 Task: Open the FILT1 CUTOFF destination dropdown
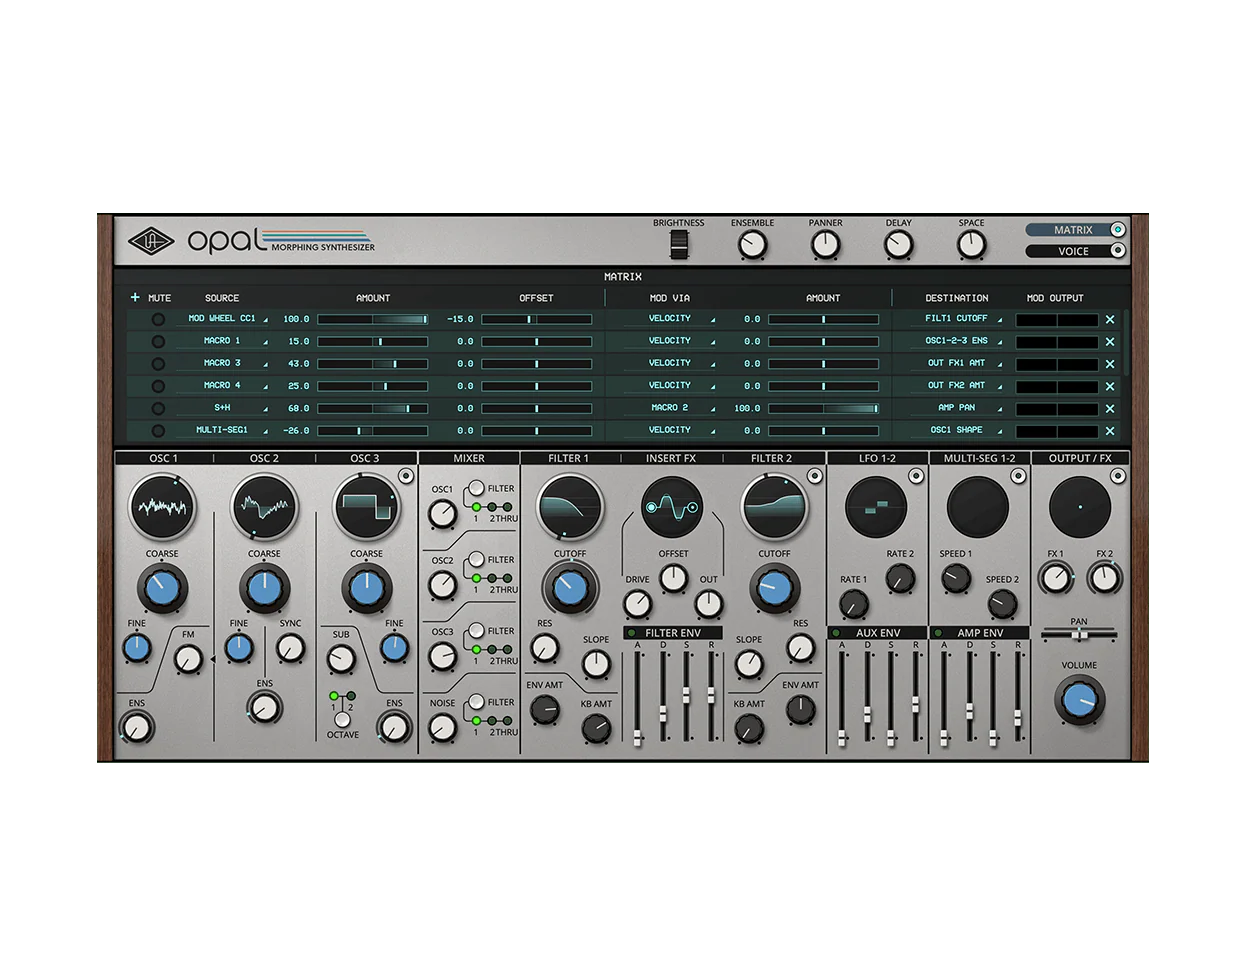click(x=957, y=319)
